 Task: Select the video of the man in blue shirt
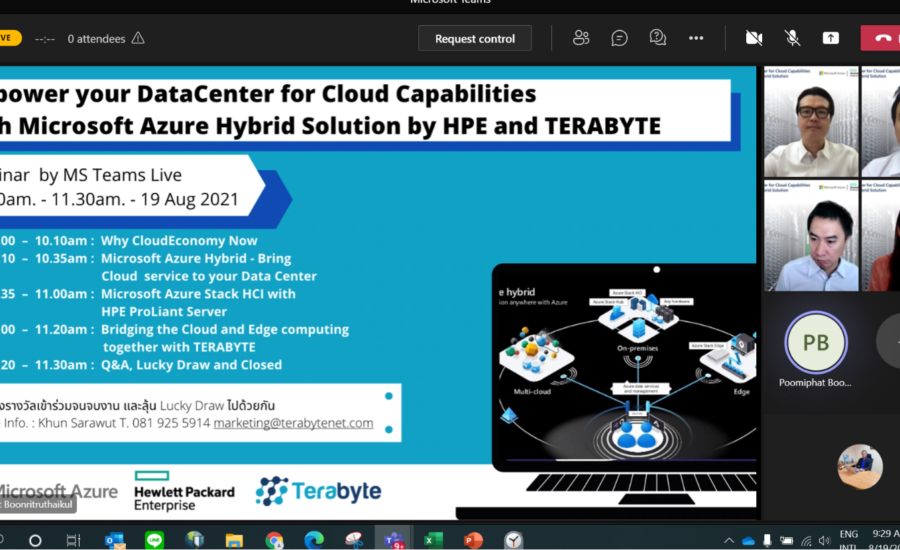[811, 236]
